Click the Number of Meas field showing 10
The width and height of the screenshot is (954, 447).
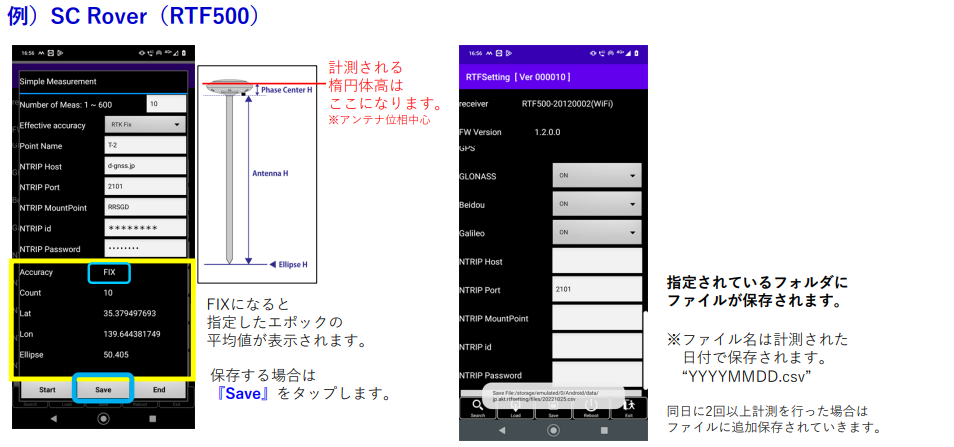coord(166,104)
